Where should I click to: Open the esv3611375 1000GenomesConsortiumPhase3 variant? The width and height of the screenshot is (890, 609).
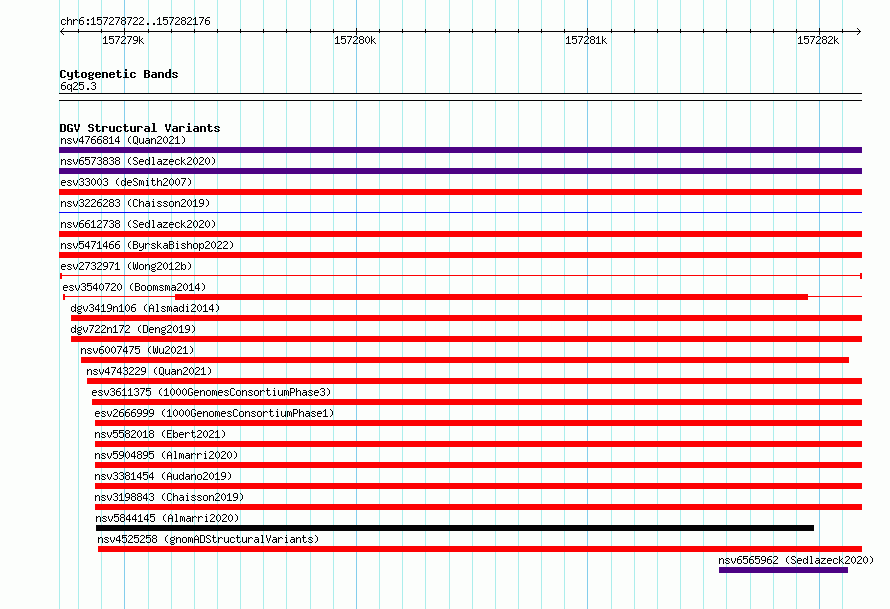click(477, 402)
